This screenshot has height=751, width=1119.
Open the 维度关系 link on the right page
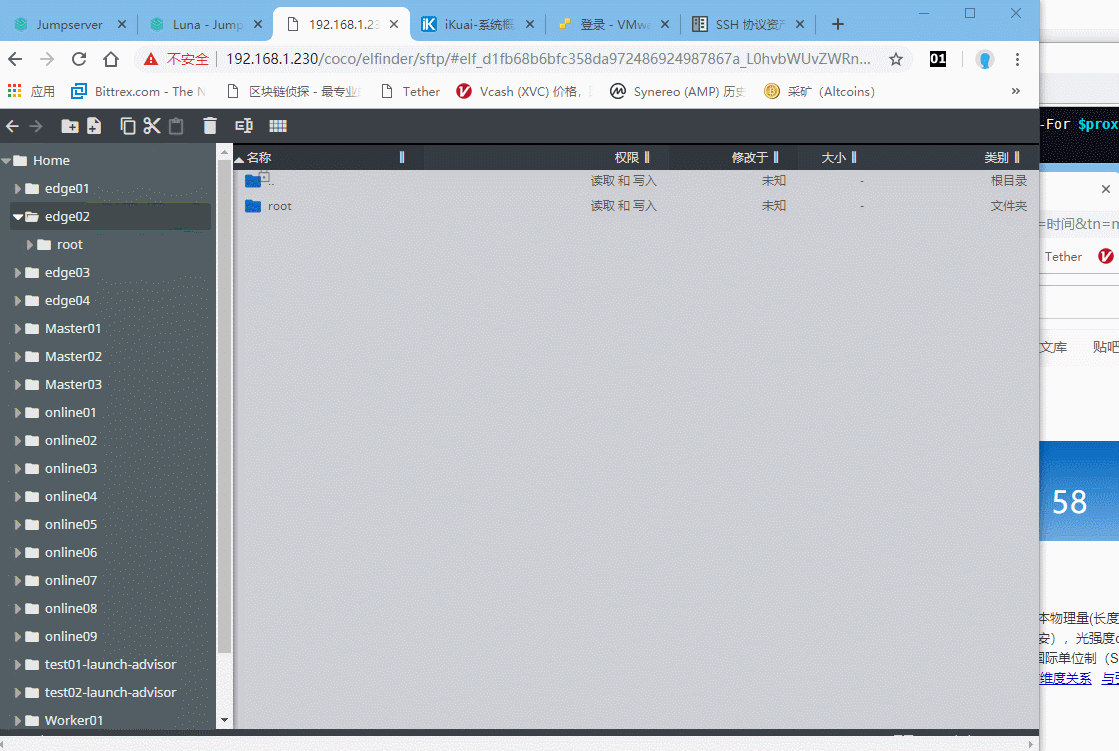click(1065, 678)
